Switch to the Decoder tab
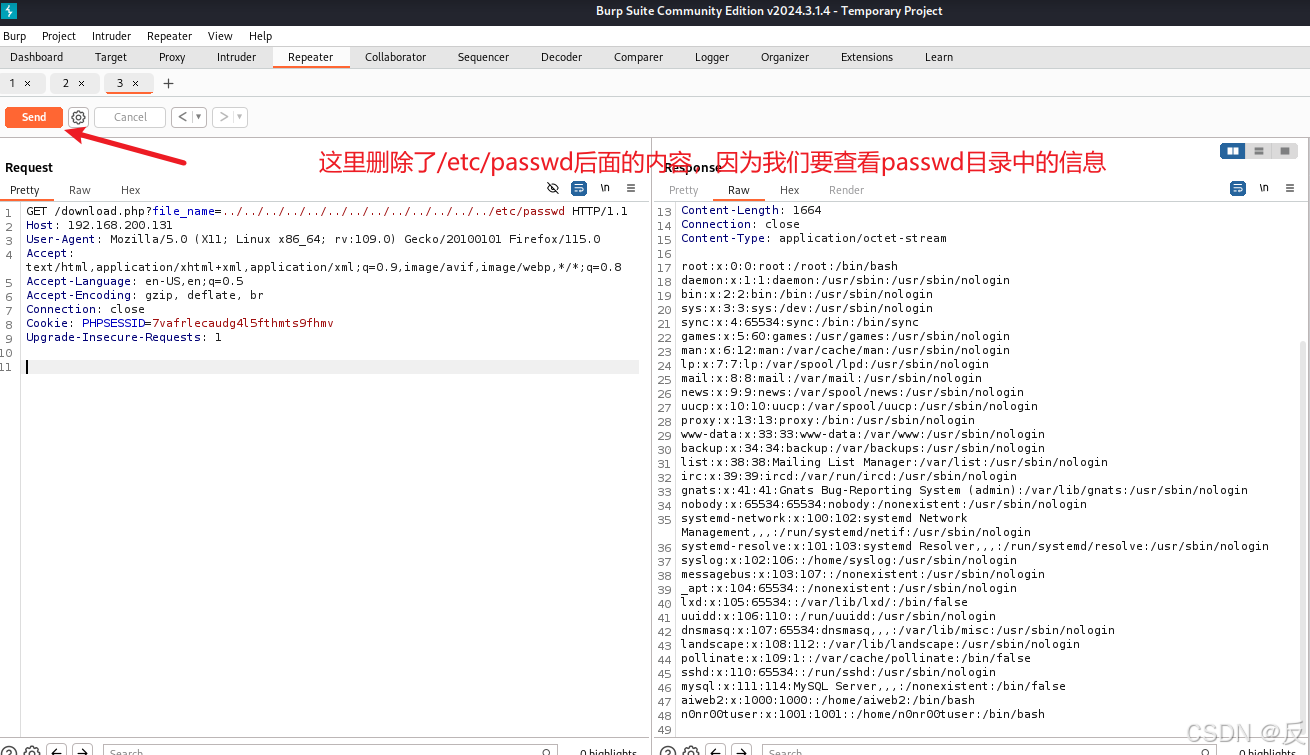 561,57
